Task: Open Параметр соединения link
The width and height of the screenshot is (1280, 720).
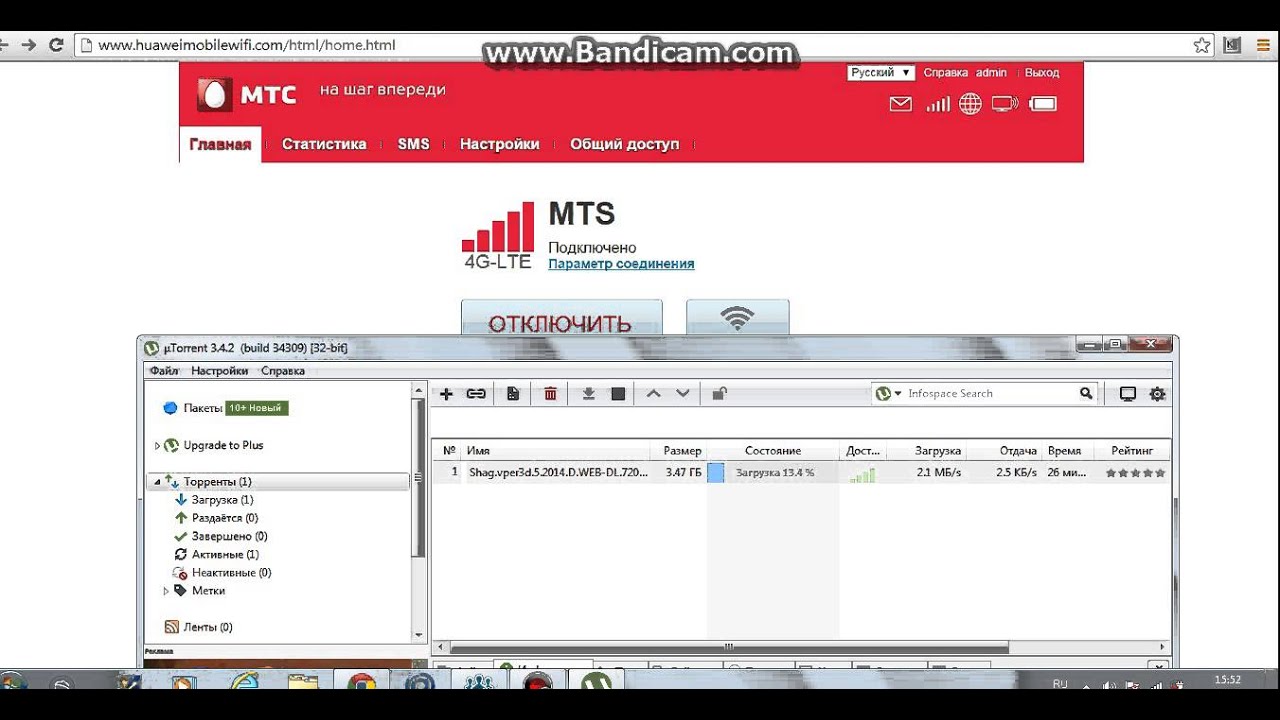Action: [621, 264]
